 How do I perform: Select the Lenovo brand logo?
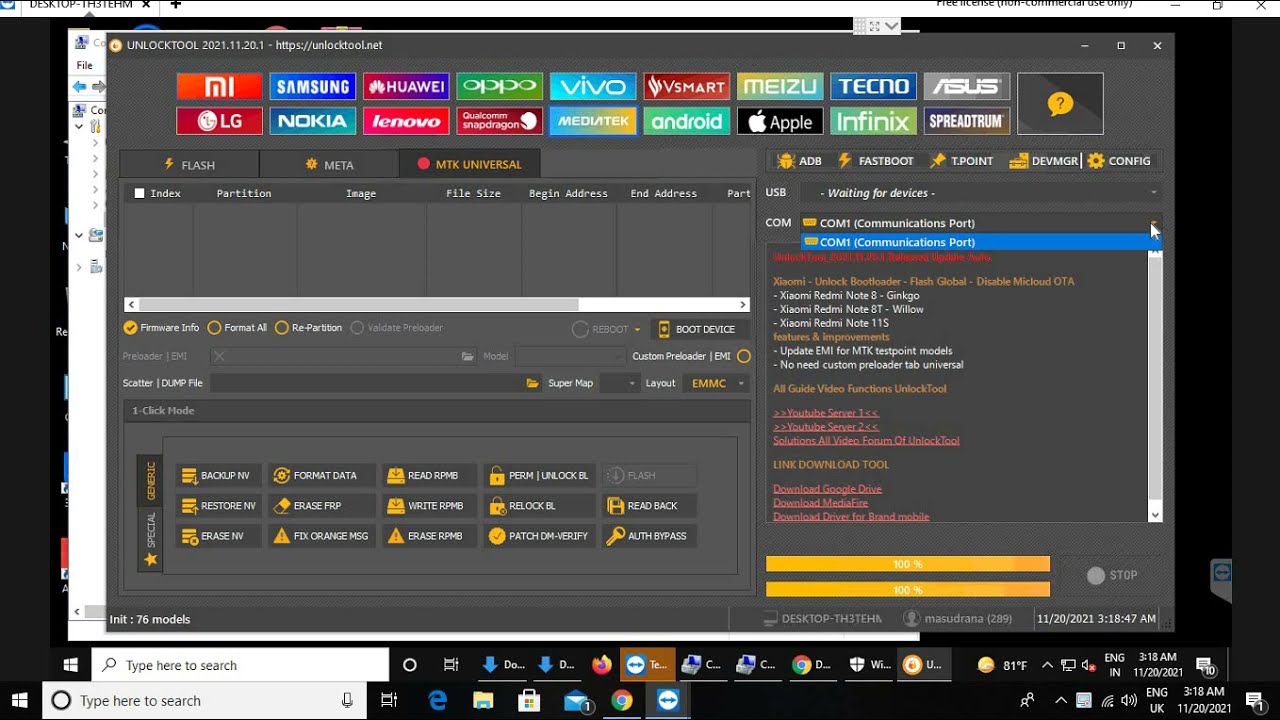coord(406,121)
